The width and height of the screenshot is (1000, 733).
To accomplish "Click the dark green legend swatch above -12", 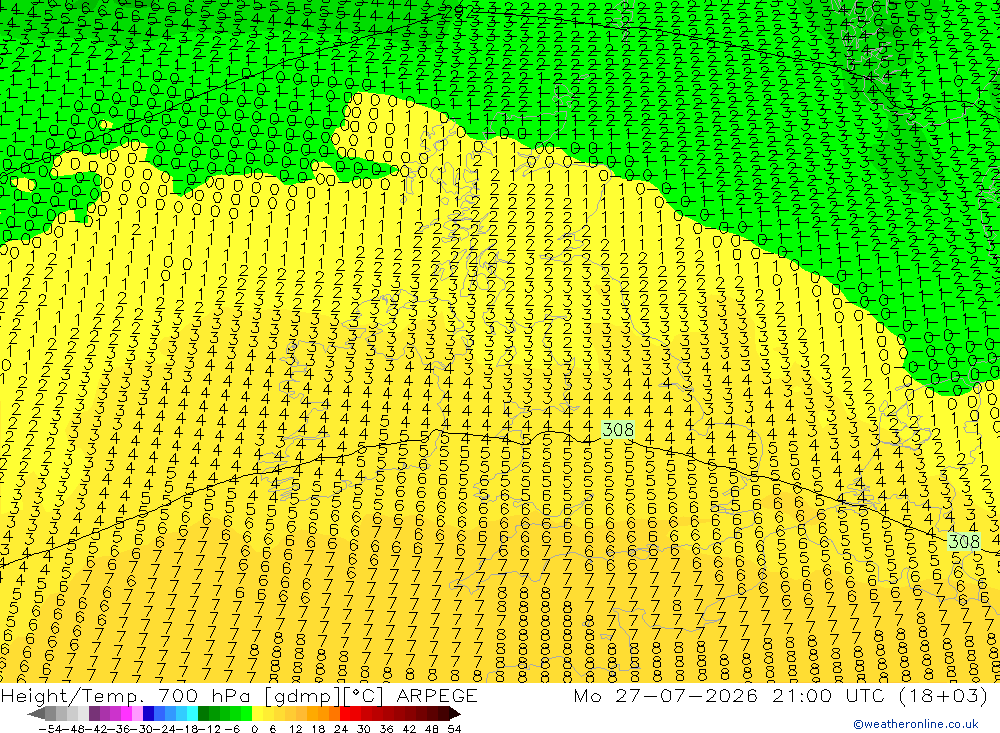I will click(x=203, y=714).
